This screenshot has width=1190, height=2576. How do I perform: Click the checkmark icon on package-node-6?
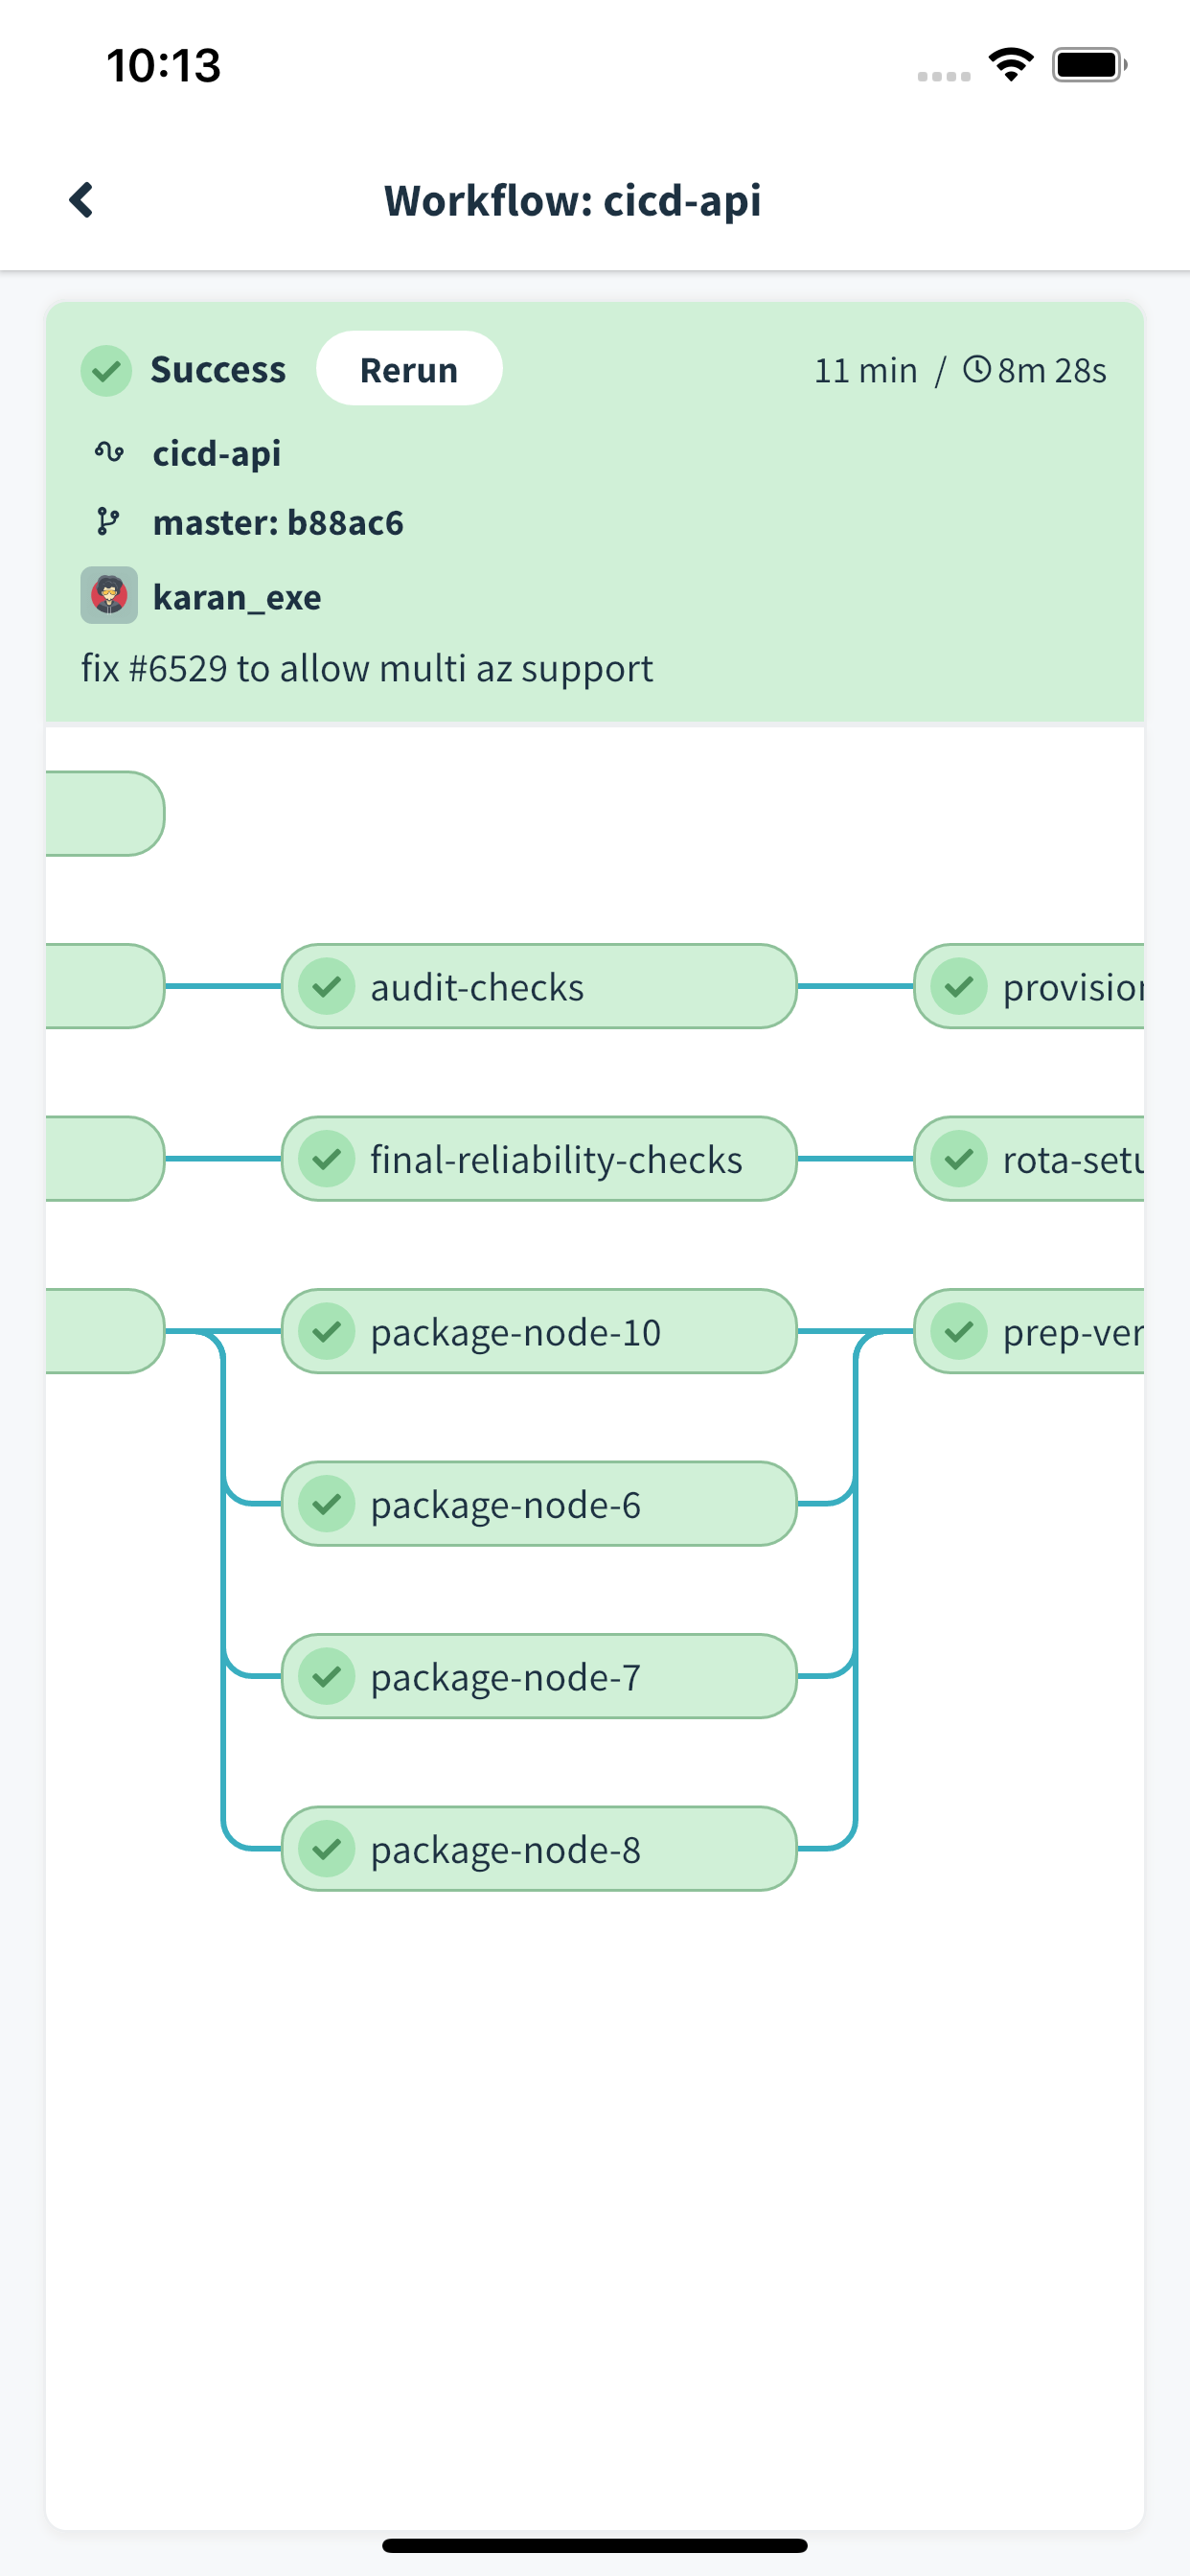(327, 1504)
